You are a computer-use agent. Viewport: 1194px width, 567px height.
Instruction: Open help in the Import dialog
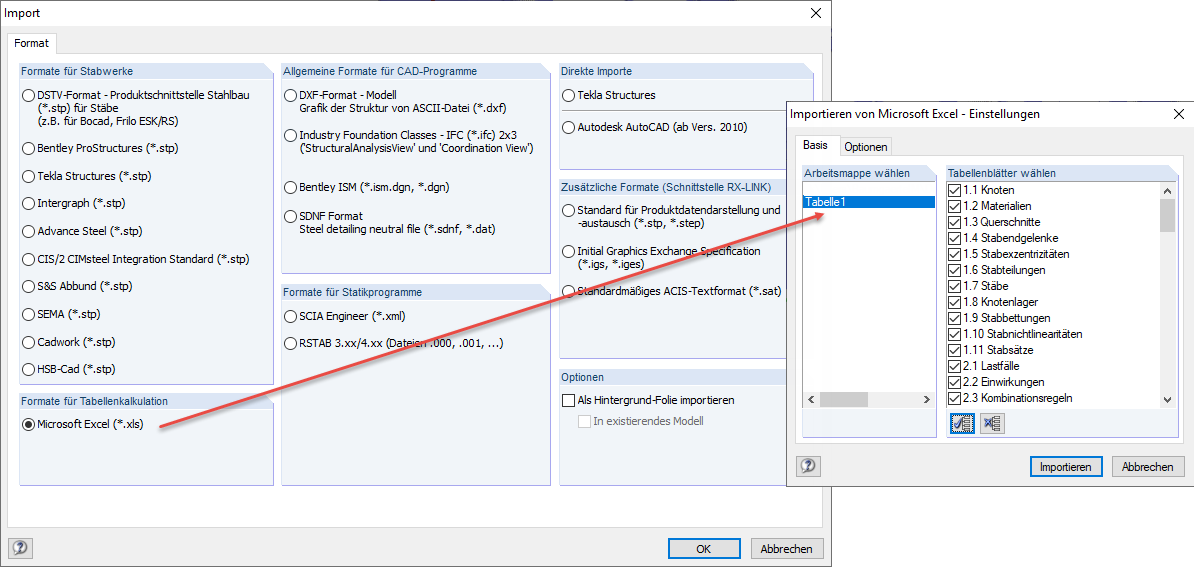coord(21,548)
